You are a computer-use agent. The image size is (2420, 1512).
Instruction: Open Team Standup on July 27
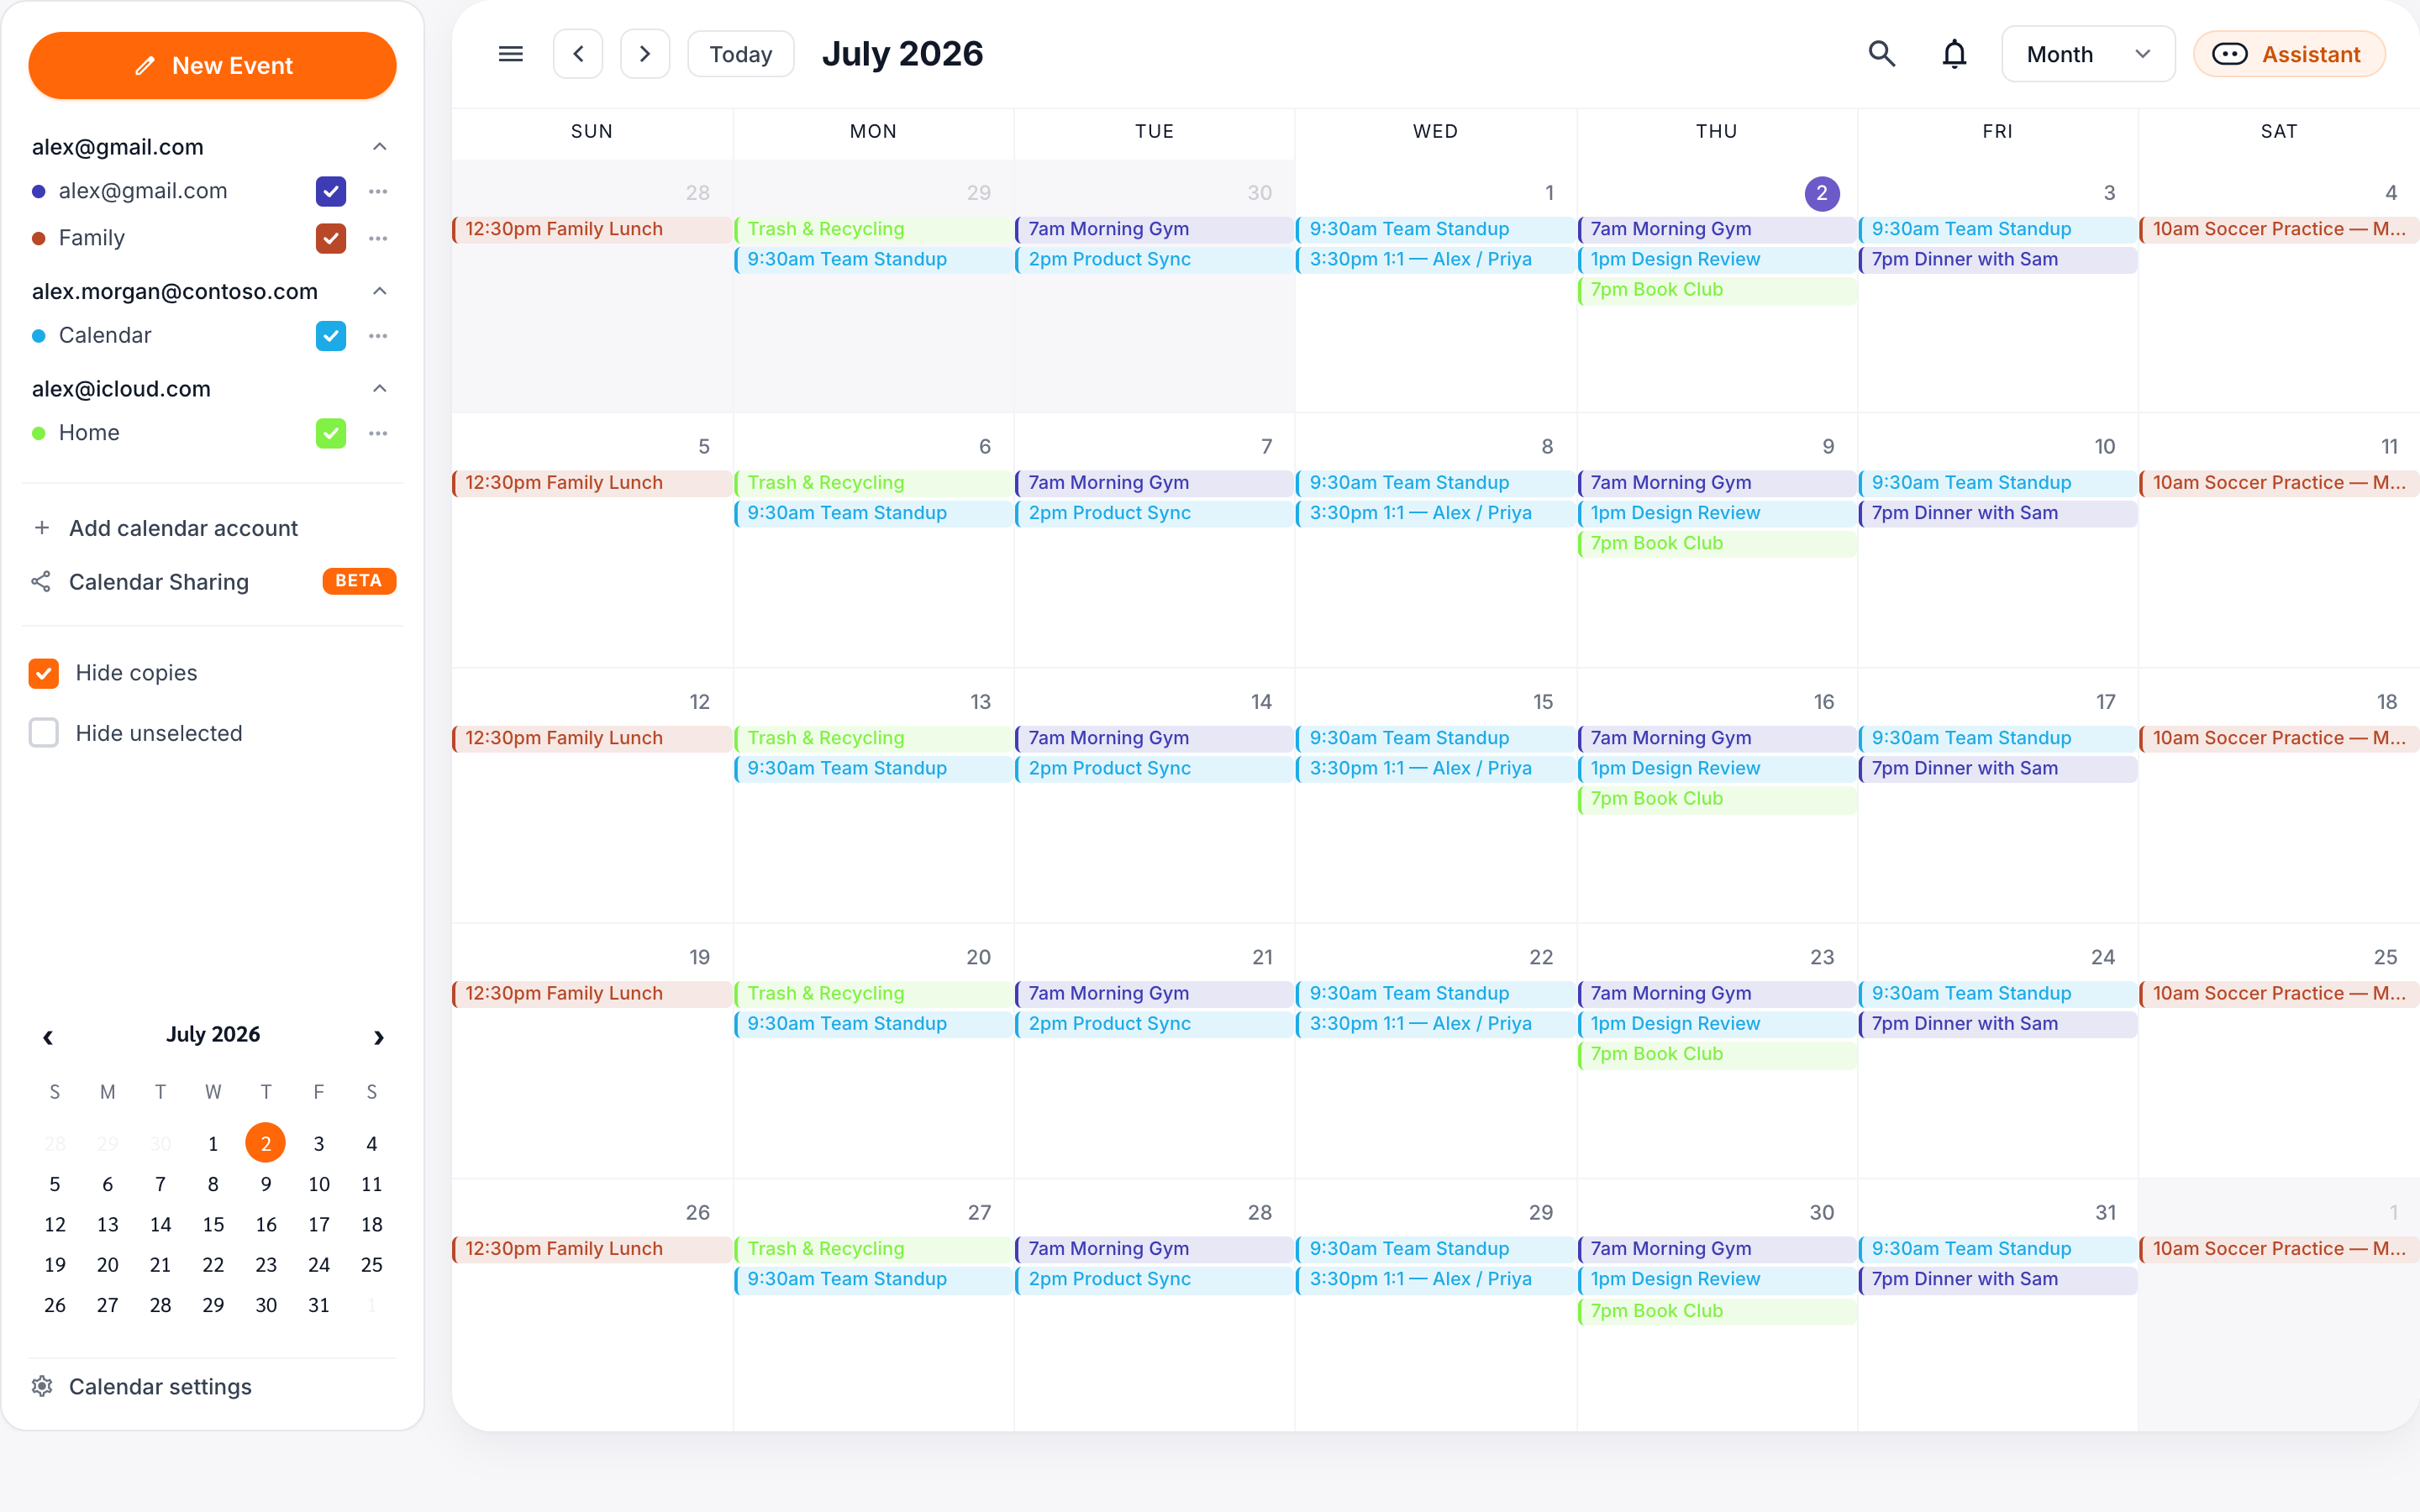[873, 1279]
